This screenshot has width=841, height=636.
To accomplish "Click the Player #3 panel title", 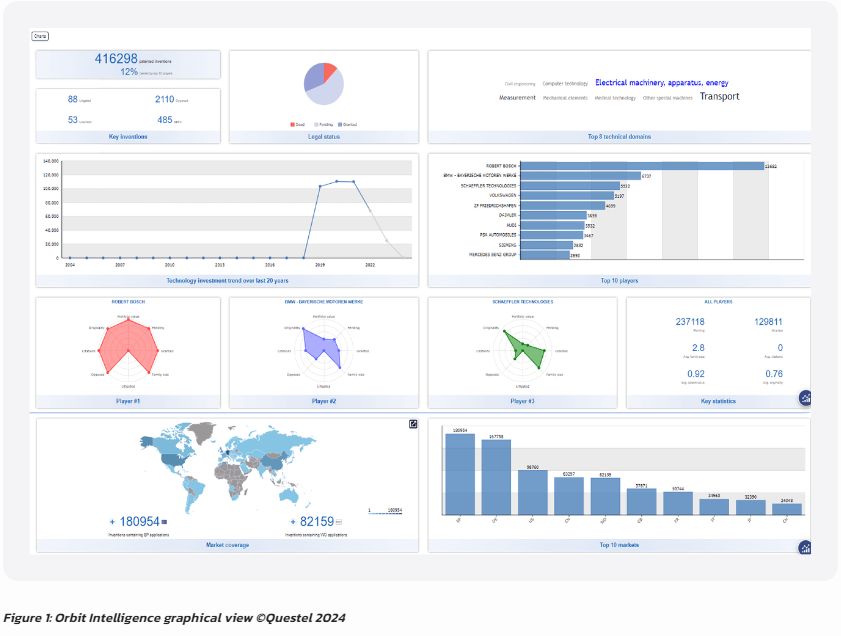I will coord(522,401).
